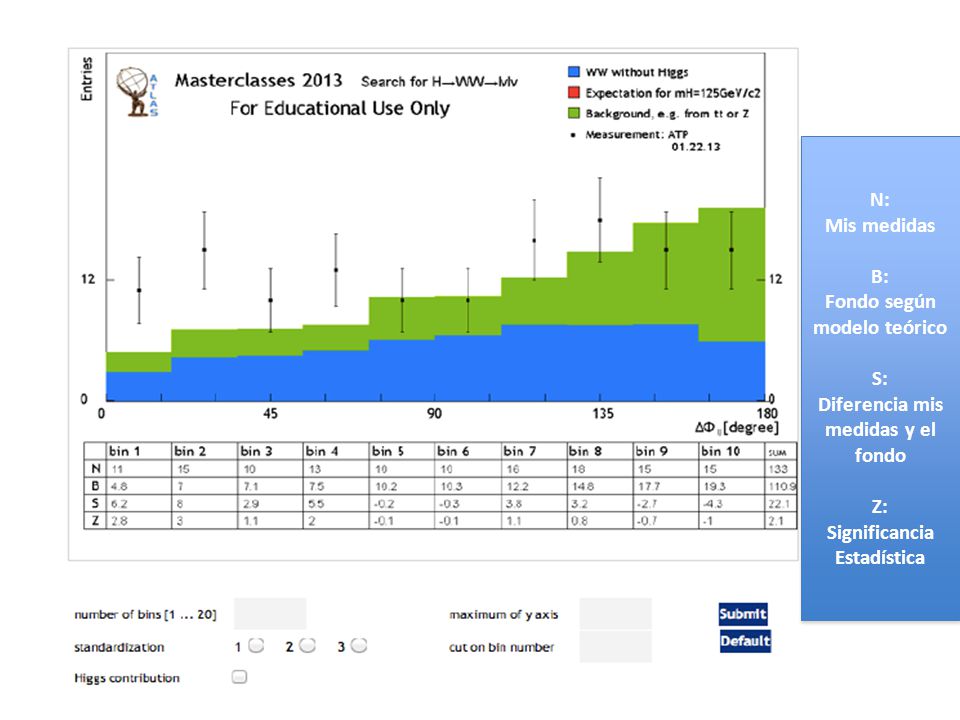Focus the number of bins input field
The width and height of the screenshot is (960, 720).
tap(270, 613)
